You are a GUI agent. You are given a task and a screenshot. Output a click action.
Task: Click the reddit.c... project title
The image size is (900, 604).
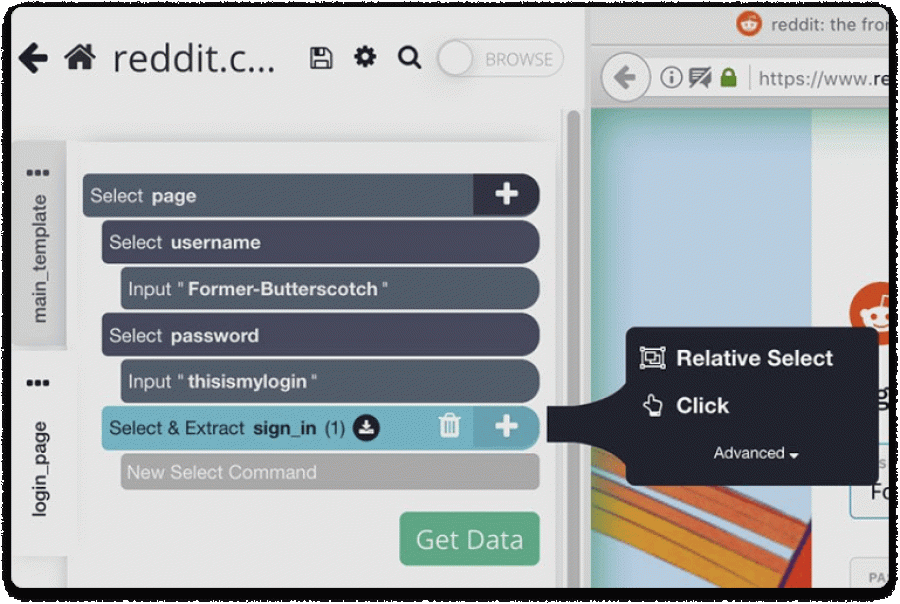pyautogui.click(x=194, y=59)
